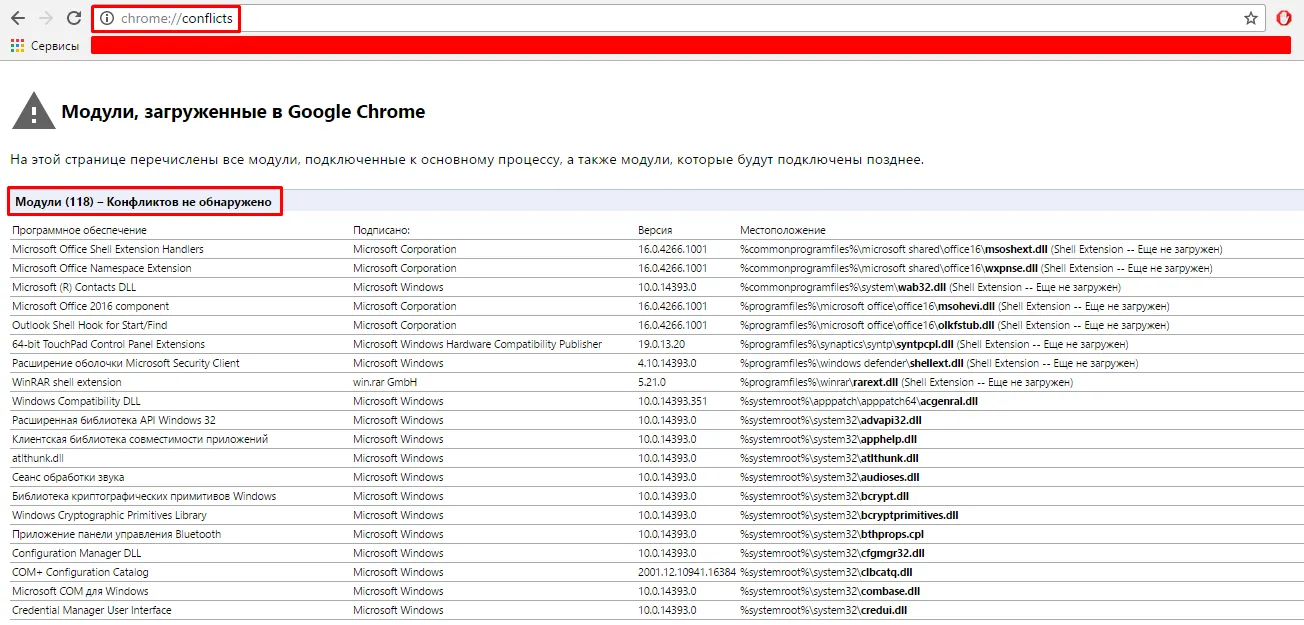
Task: Click Microsoft Windows Hardware Compatibility Publisher cell
Action: [x=478, y=344]
